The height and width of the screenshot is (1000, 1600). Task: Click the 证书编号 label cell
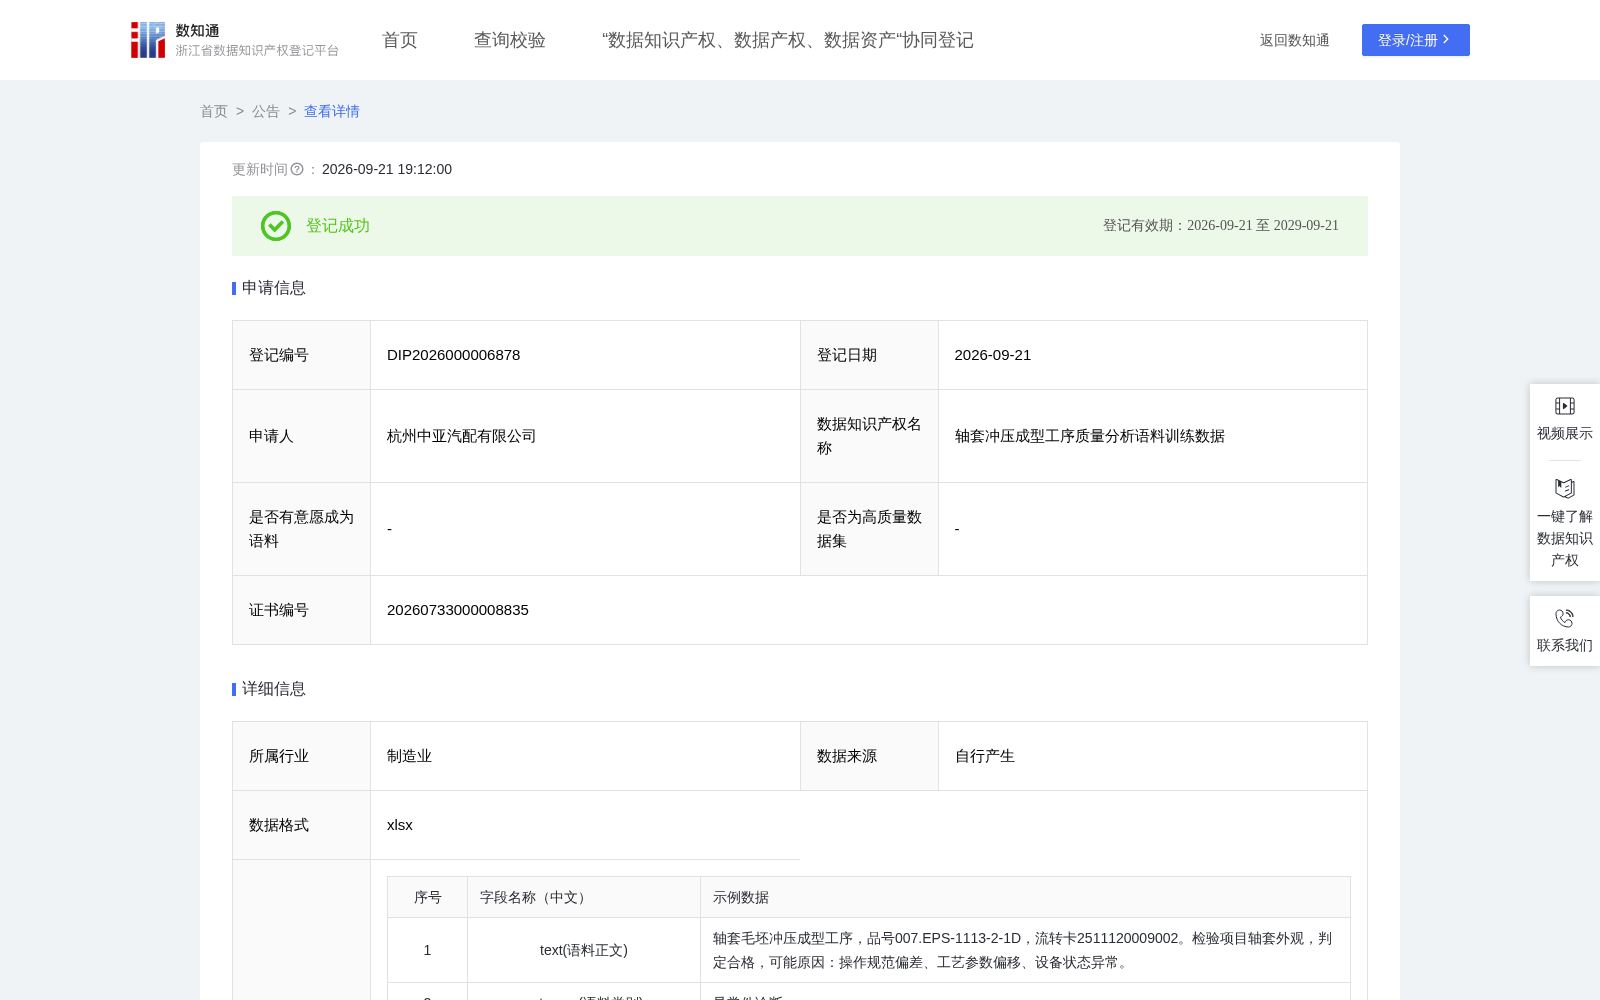pos(302,610)
